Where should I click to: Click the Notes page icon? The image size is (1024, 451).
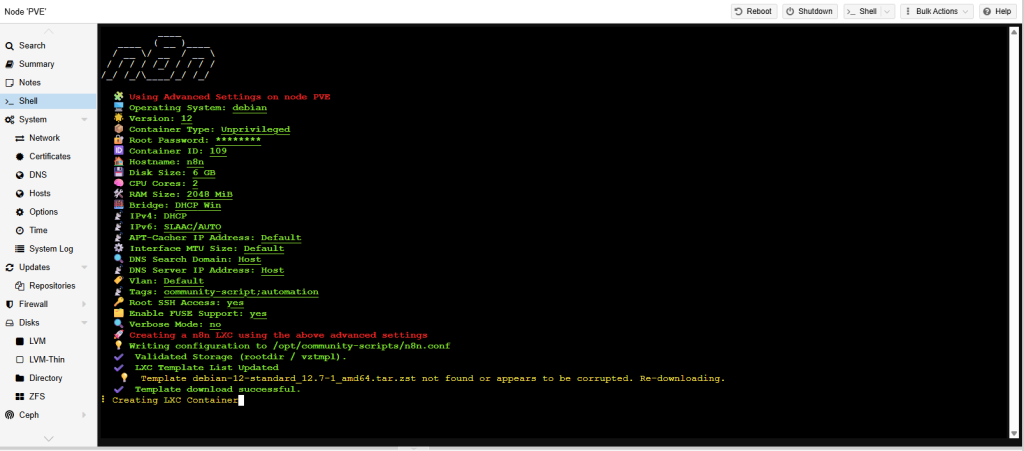click(9, 83)
